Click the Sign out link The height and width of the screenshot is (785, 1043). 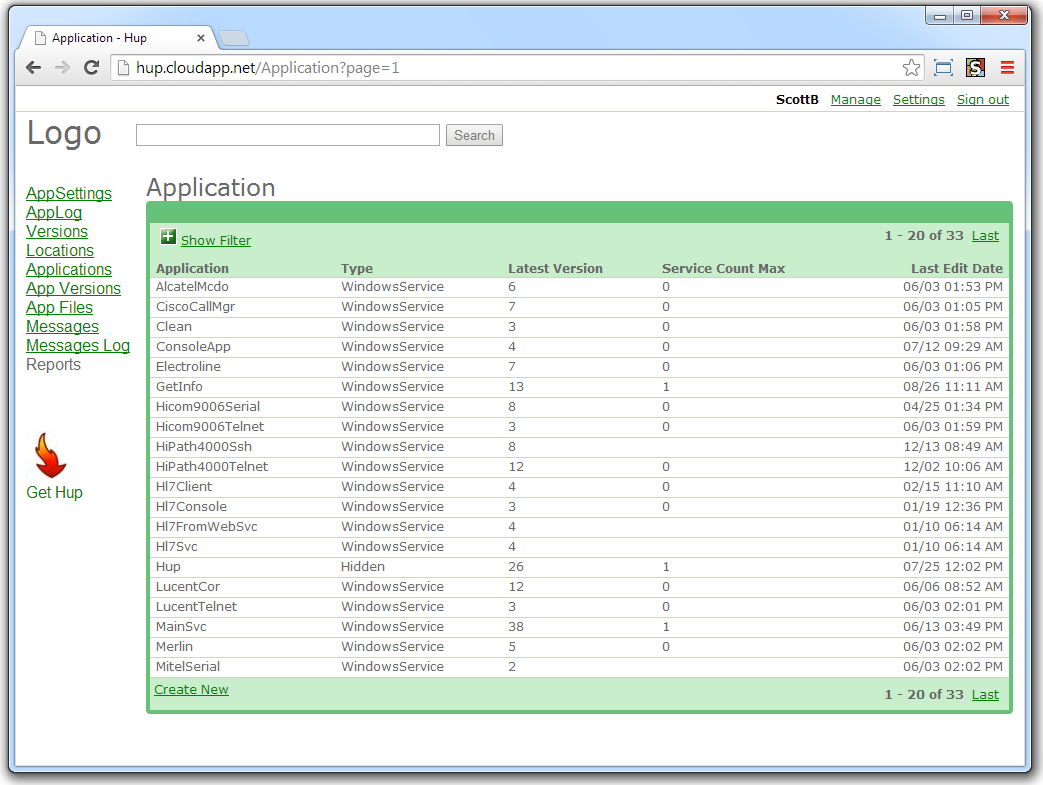click(983, 100)
